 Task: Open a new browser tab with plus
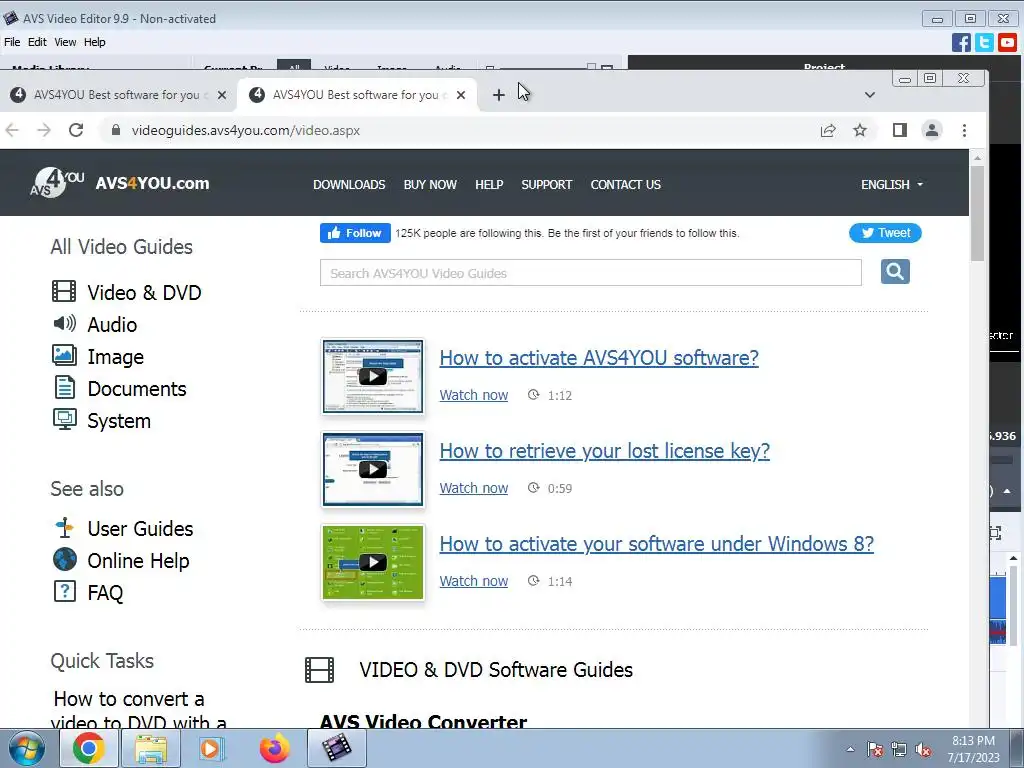pos(498,95)
